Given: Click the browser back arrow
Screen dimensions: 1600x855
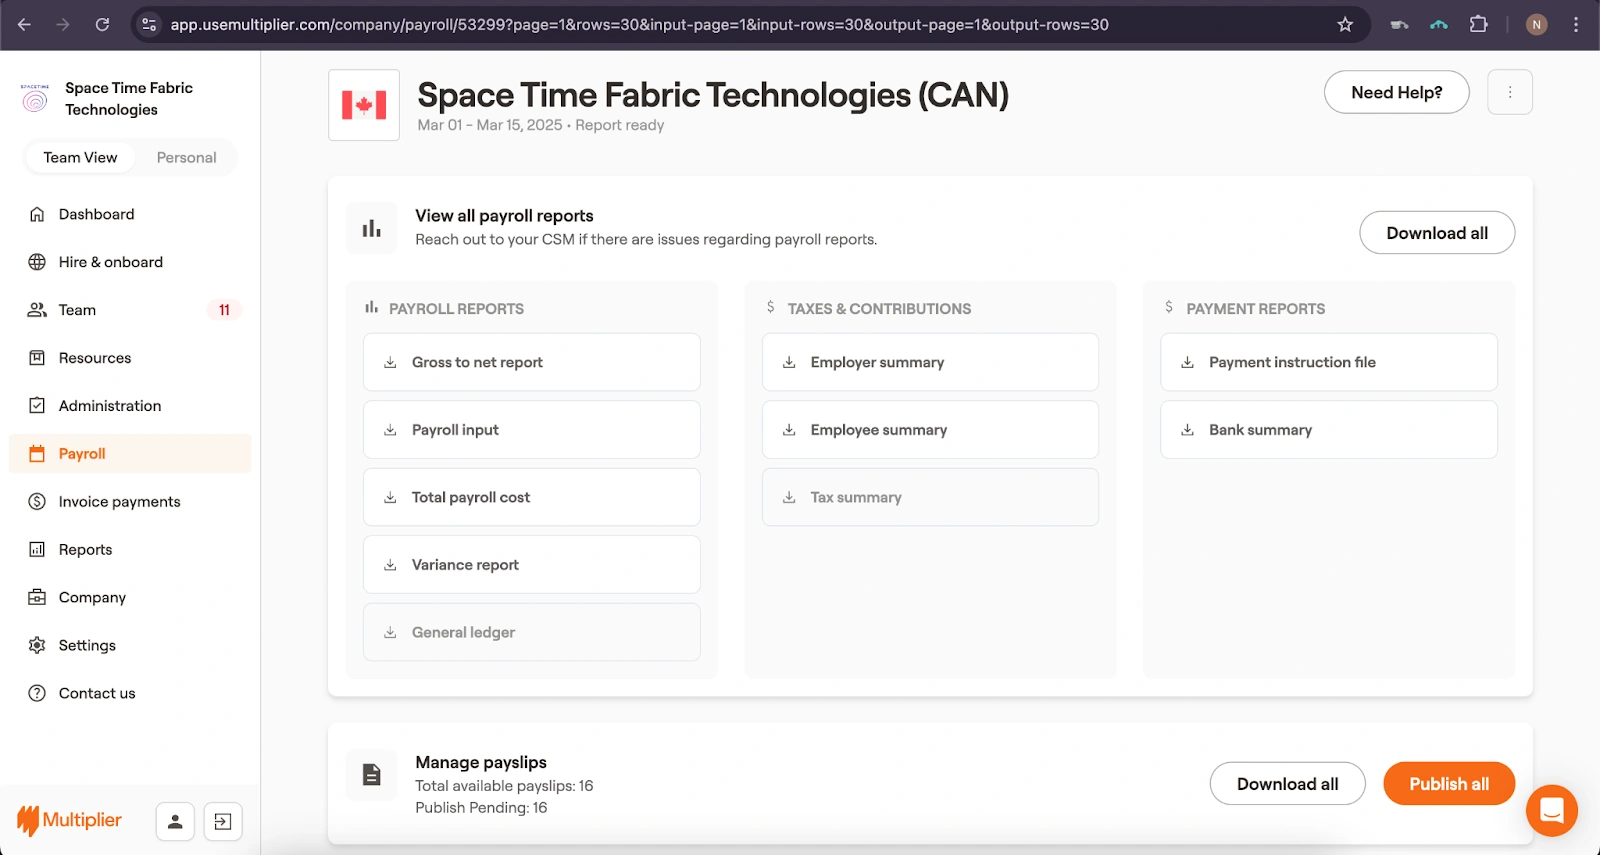Looking at the screenshot, I should point(24,24).
